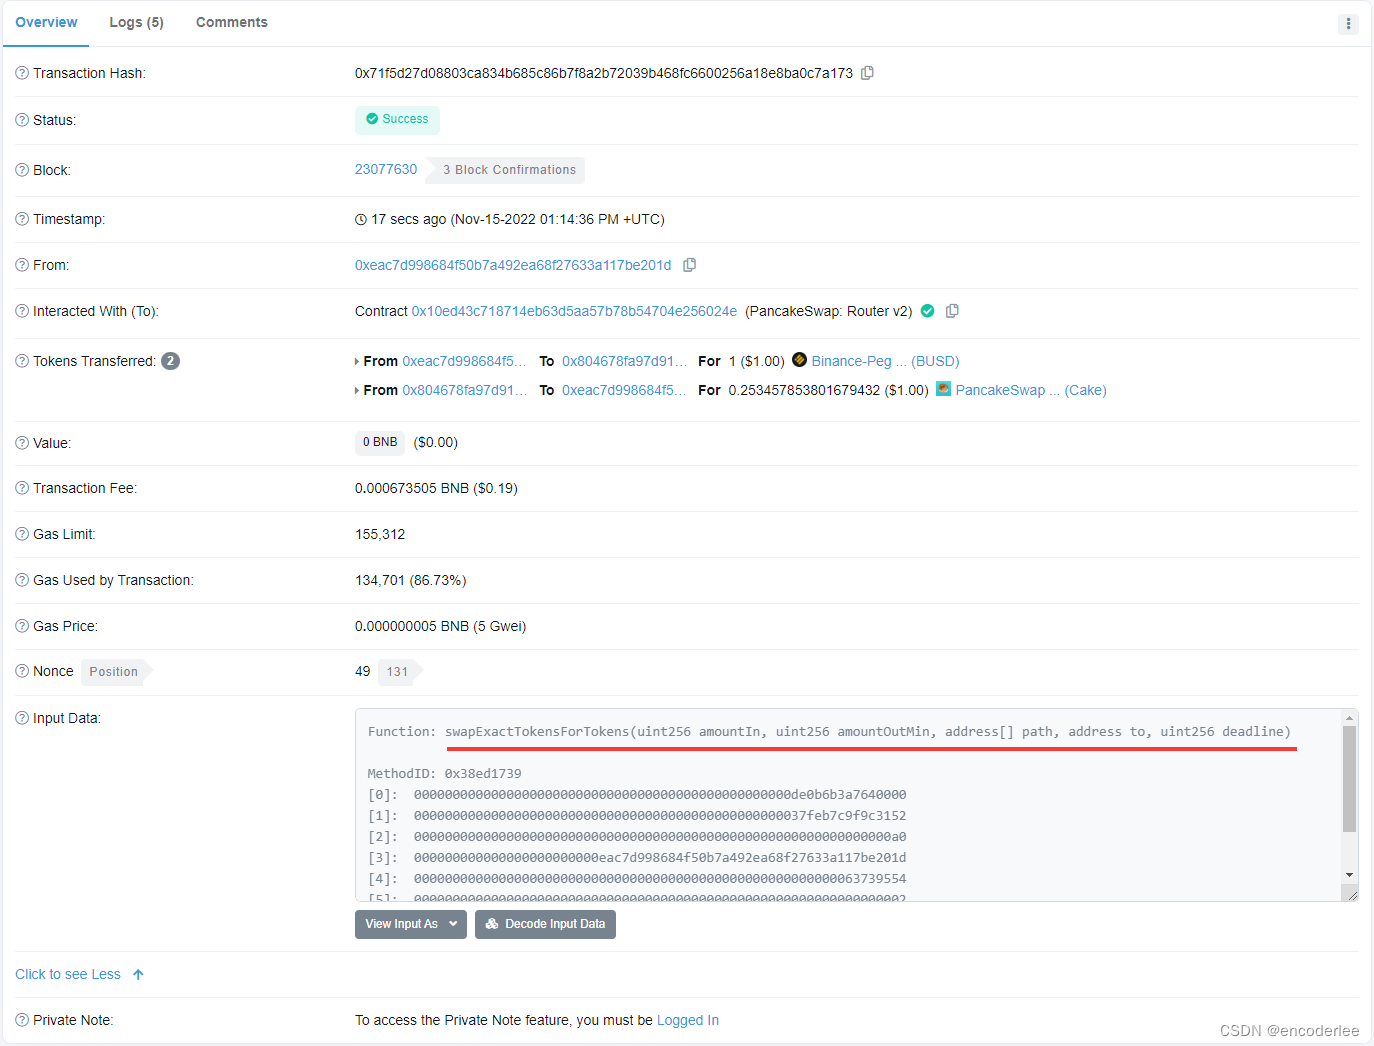Click the help icon next to Block
The height and width of the screenshot is (1046, 1374).
22,170
